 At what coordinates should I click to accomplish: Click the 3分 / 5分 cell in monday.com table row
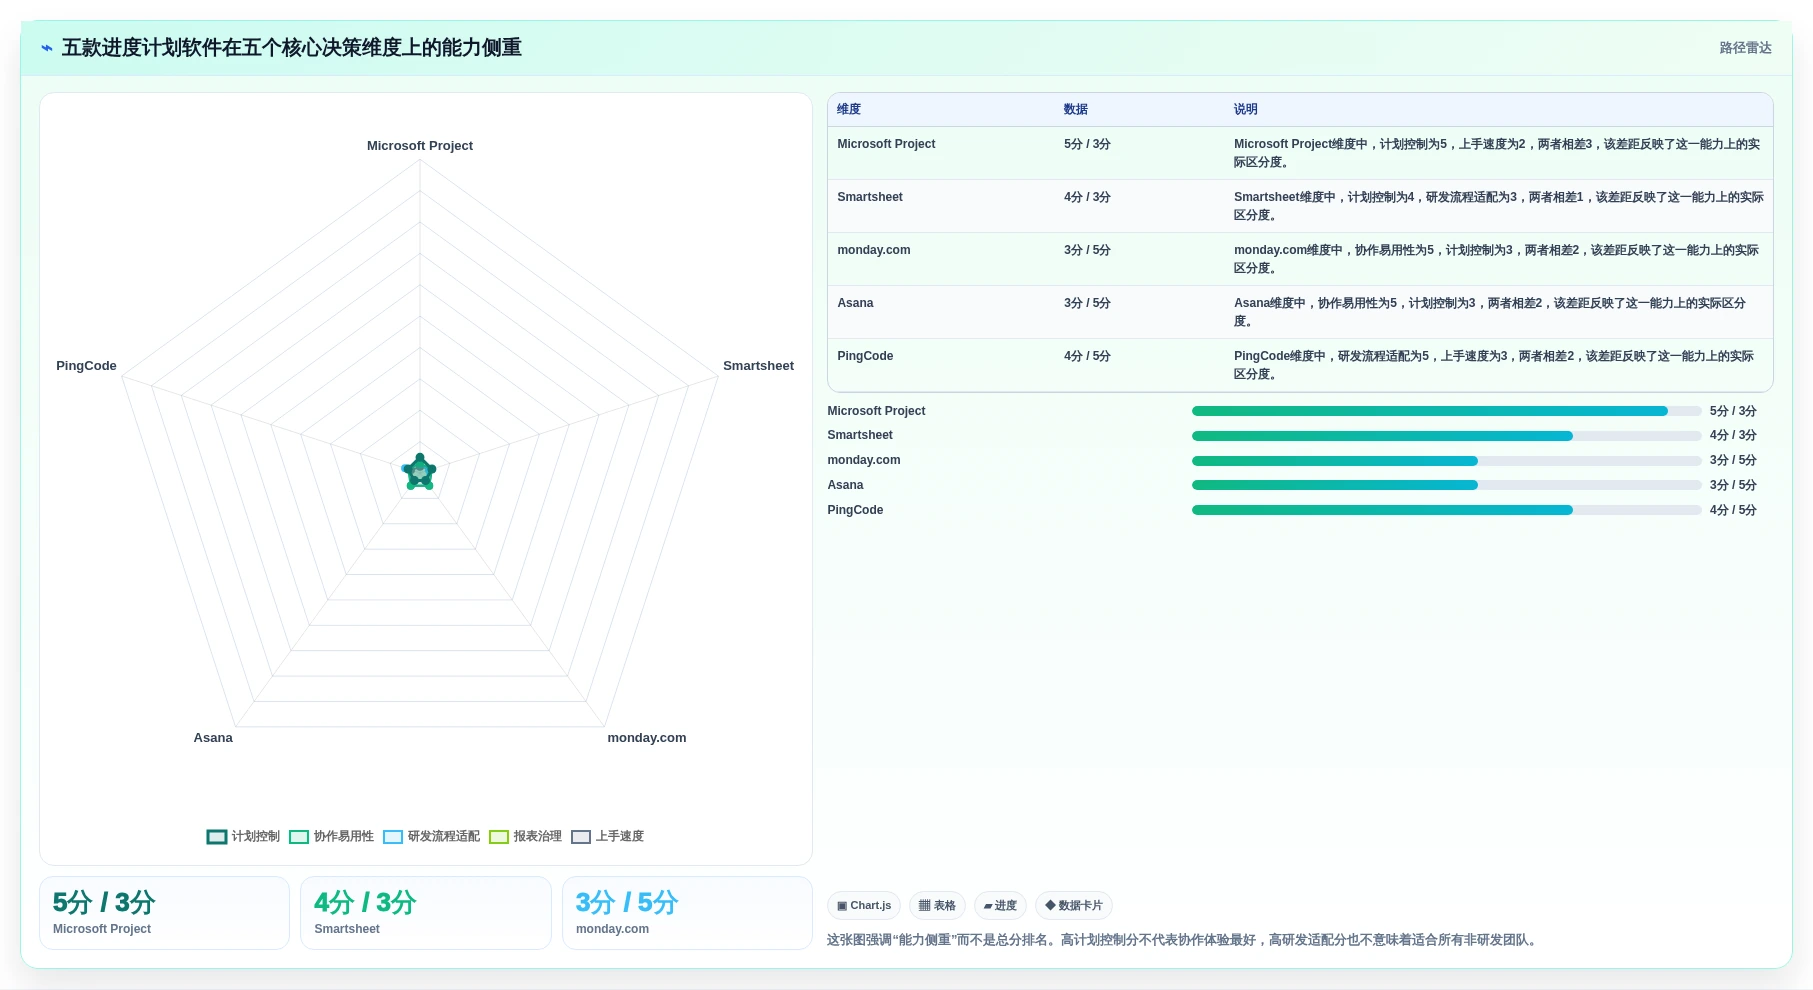pyautogui.click(x=1087, y=250)
